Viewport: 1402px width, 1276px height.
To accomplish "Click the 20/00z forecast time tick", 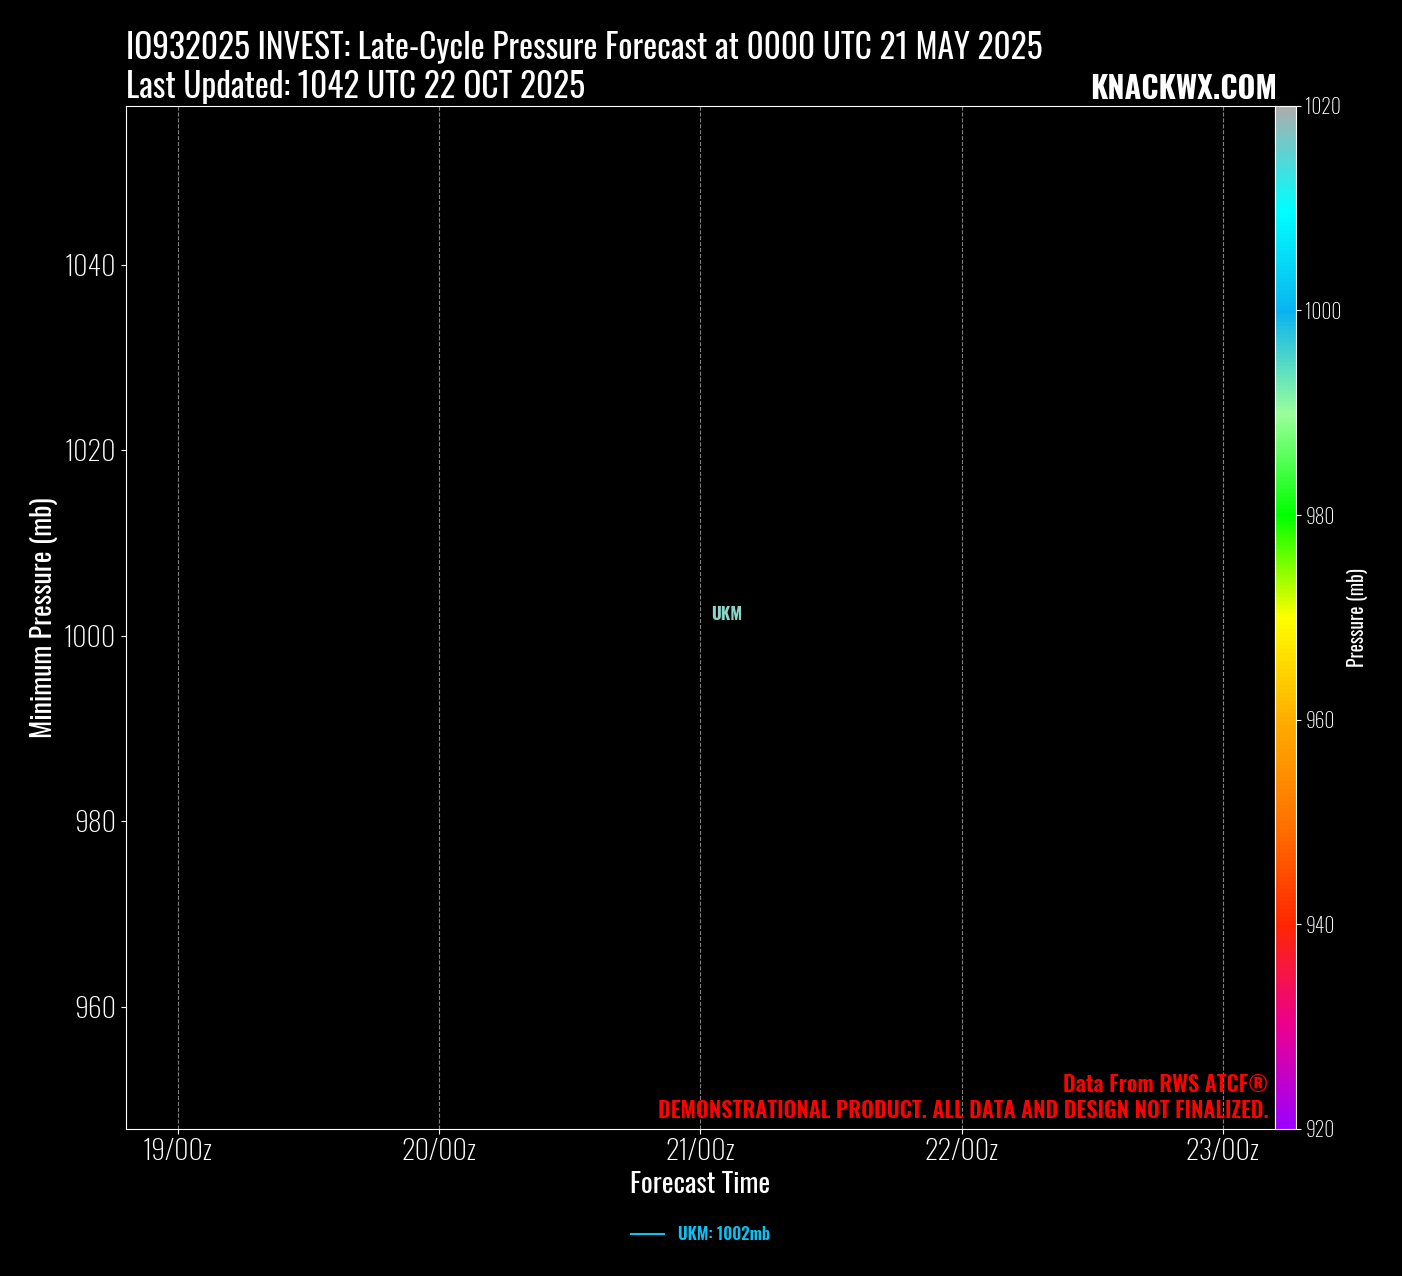I will click(439, 1150).
